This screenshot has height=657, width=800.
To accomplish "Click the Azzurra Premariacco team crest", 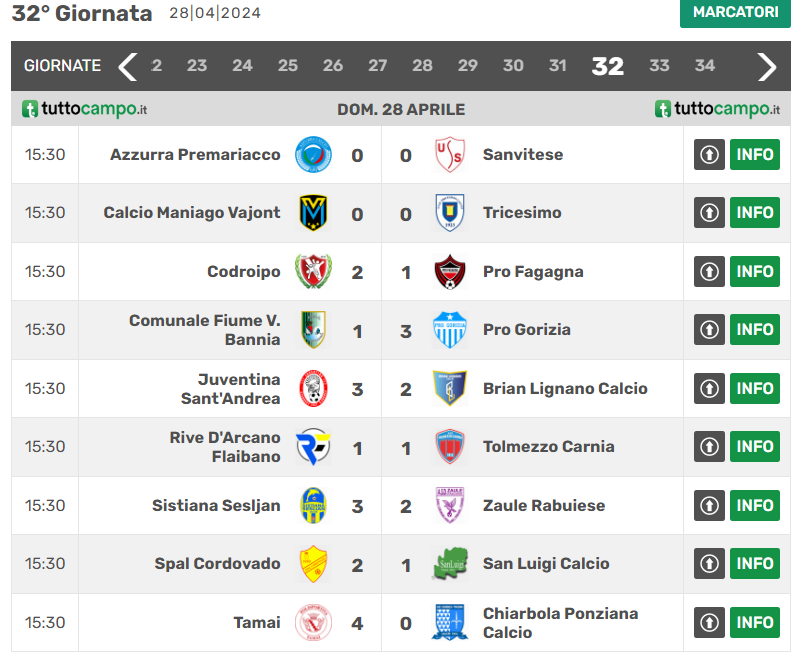I will pos(313,155).
